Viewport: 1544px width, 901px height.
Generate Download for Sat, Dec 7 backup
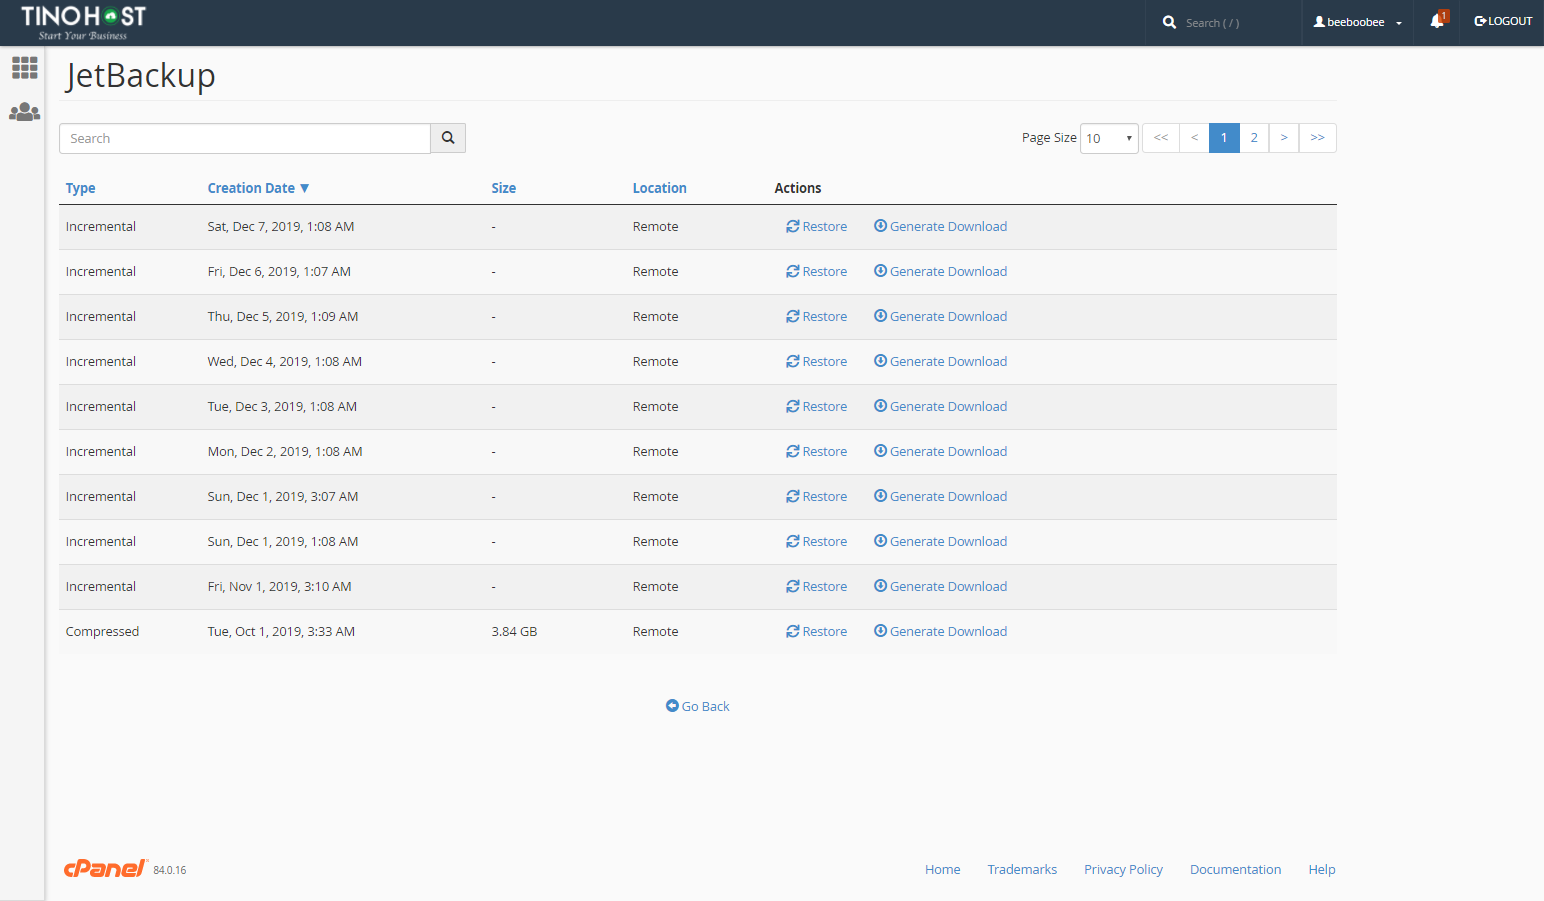[x=940, y=227]
